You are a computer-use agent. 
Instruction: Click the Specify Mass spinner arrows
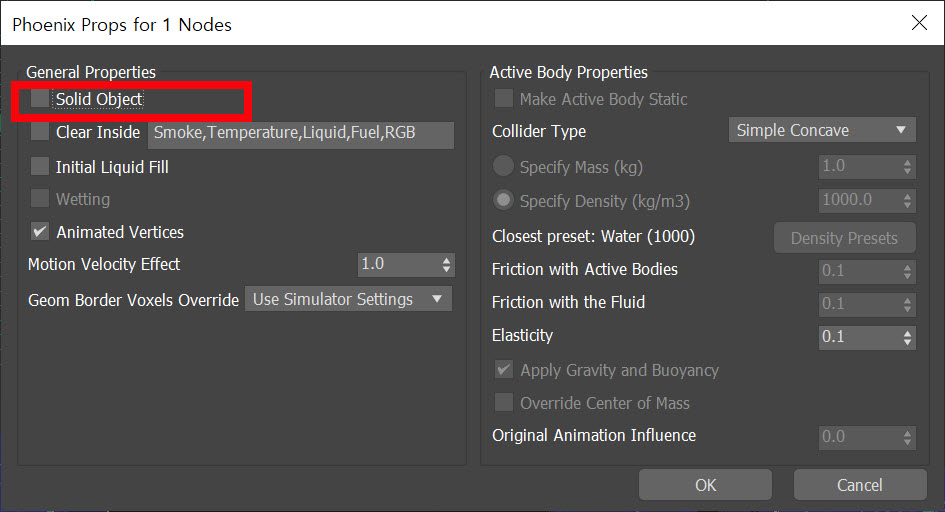tap(908, 167)
